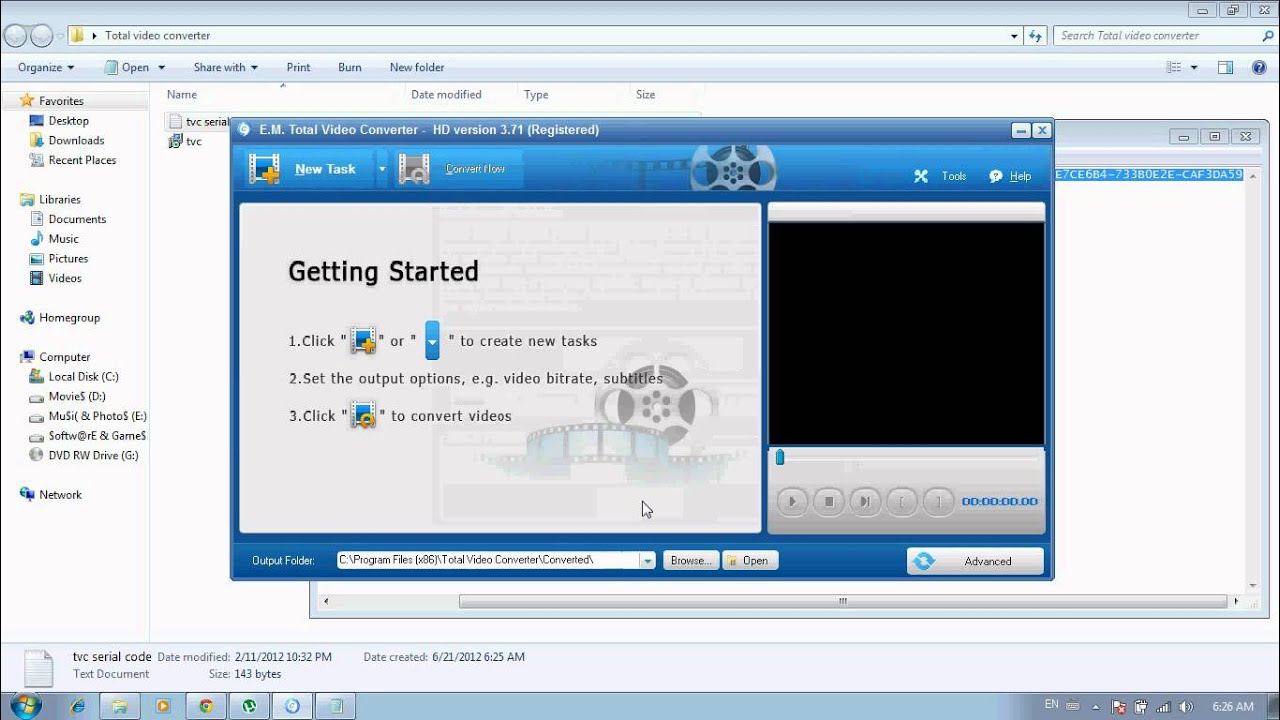Click the Explorer back button
The width and height of the screenshot is (1280, 720).
tap(16, 36)
